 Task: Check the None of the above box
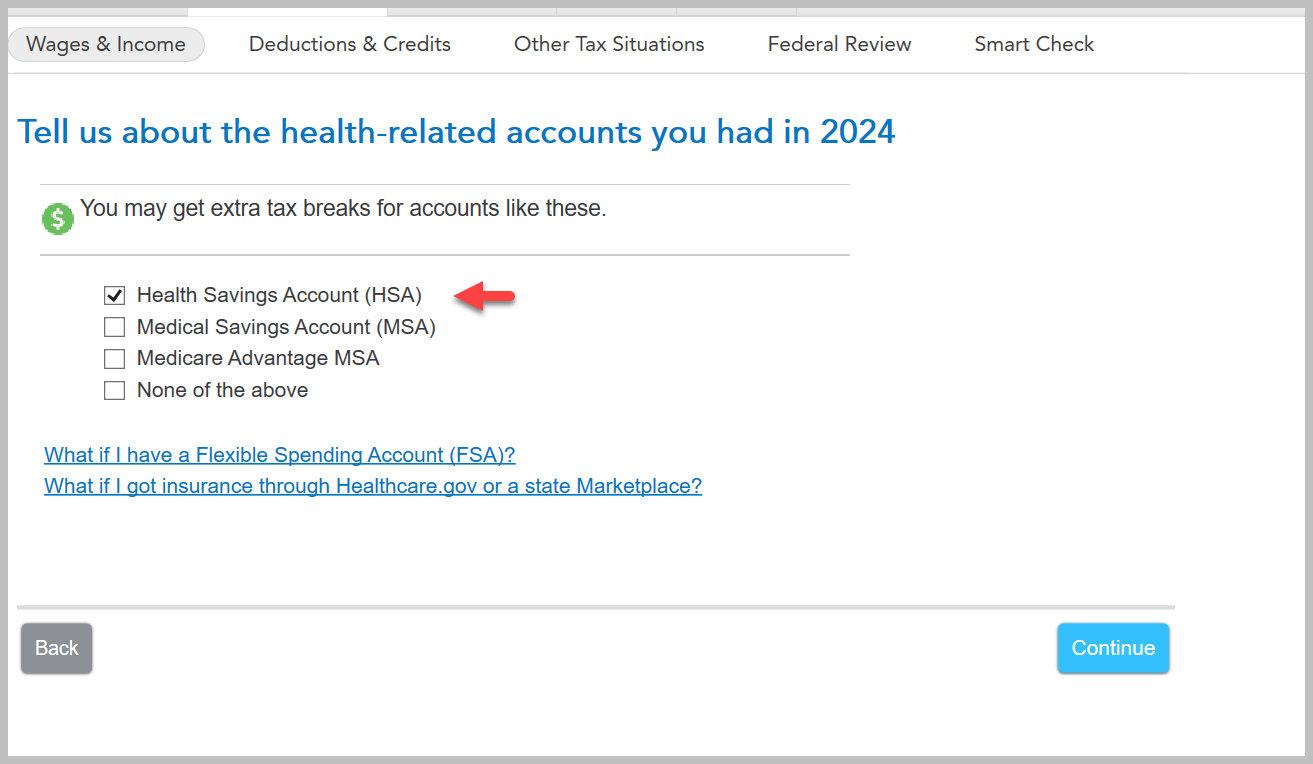[x=115, y=390]
